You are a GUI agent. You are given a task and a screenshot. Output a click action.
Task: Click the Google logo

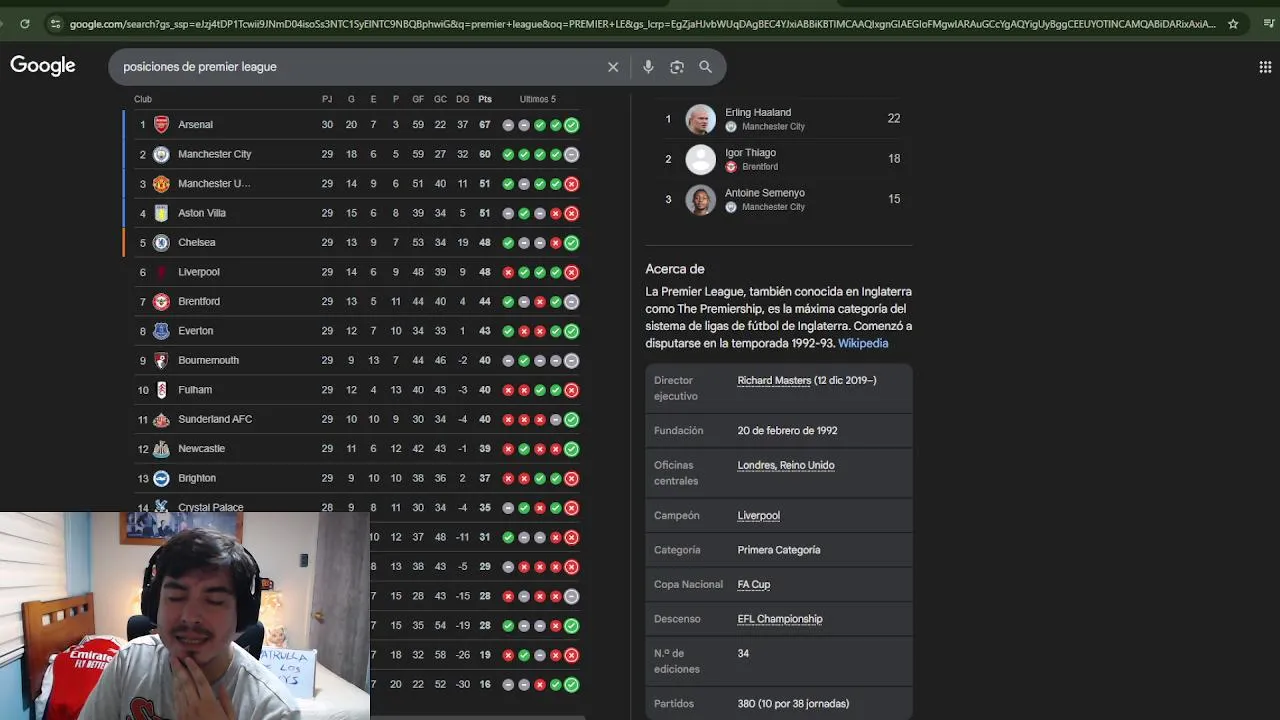43,66
